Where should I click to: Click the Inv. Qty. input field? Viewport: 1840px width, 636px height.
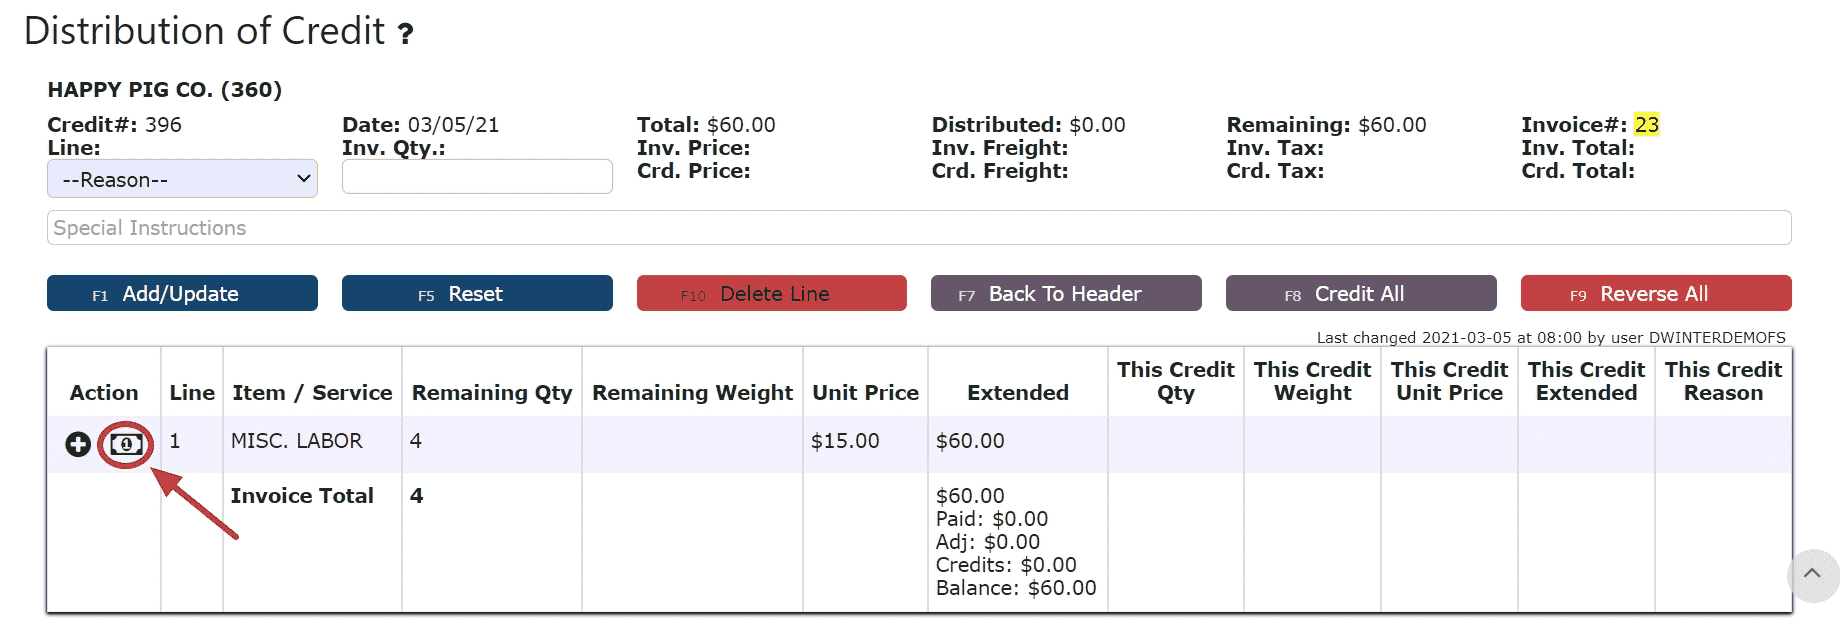(477, 177)
